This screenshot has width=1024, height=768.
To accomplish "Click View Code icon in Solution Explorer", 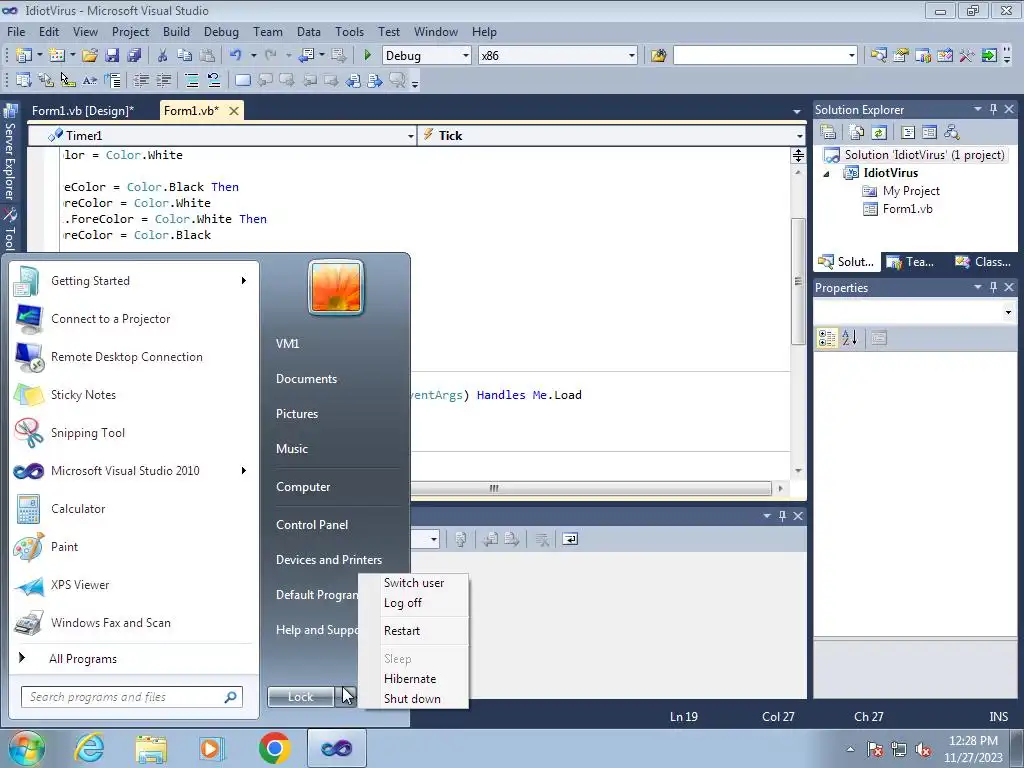I will coord(908,133).
